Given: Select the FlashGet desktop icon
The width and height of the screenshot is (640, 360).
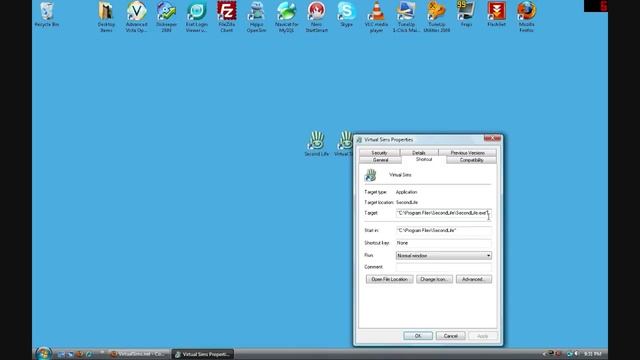Looking at the screenshot, I should (x=496, y=14).
